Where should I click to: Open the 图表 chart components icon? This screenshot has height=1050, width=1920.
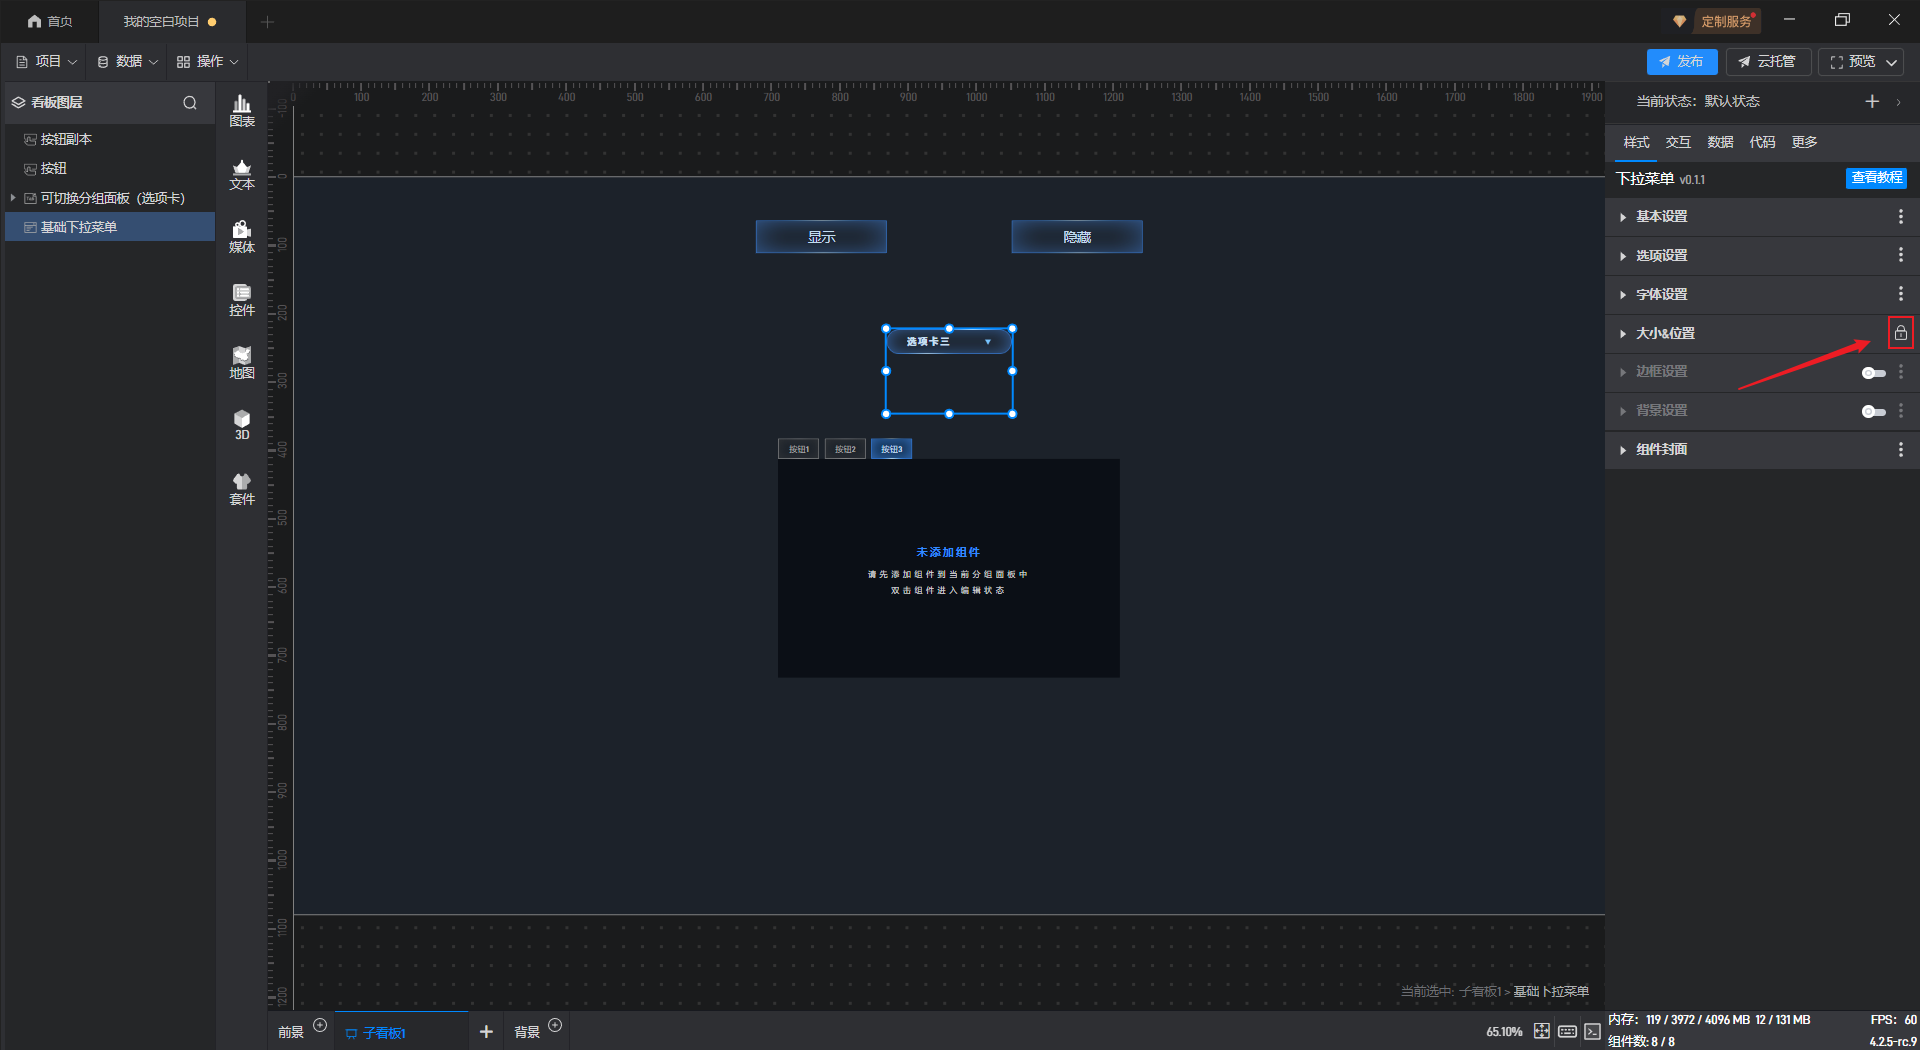pyautogui.click(x=242, y=110)
